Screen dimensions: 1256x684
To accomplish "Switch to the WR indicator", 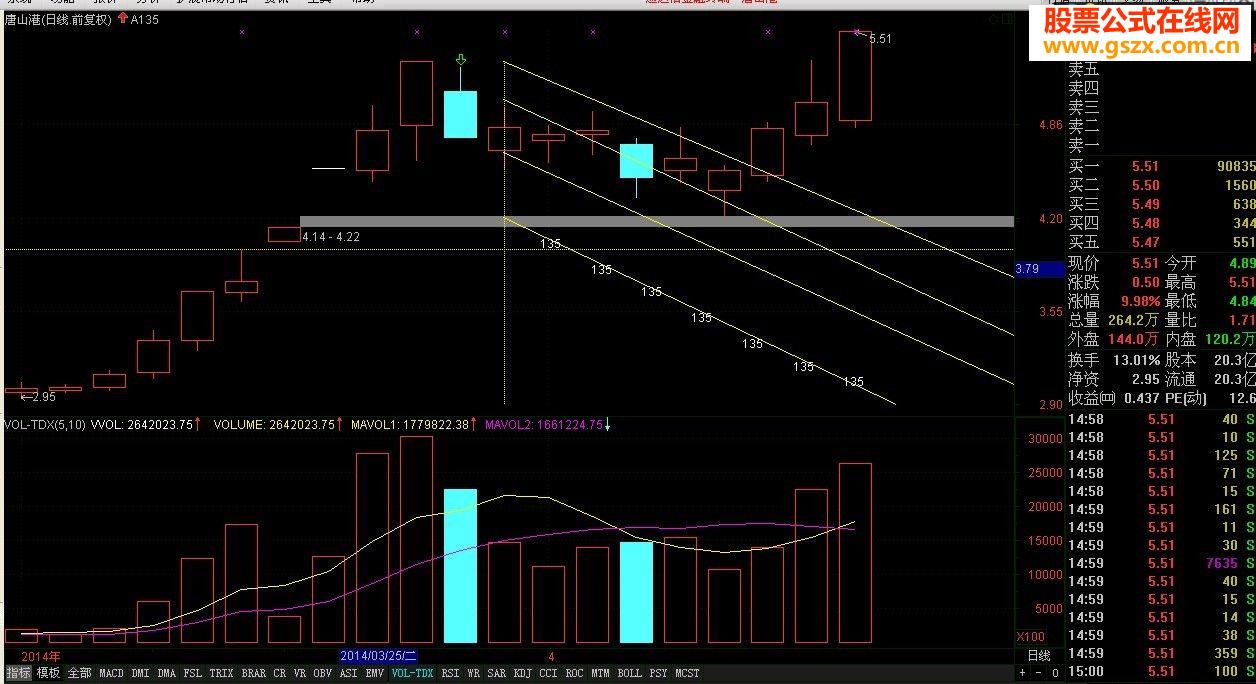I will point(473,674).
